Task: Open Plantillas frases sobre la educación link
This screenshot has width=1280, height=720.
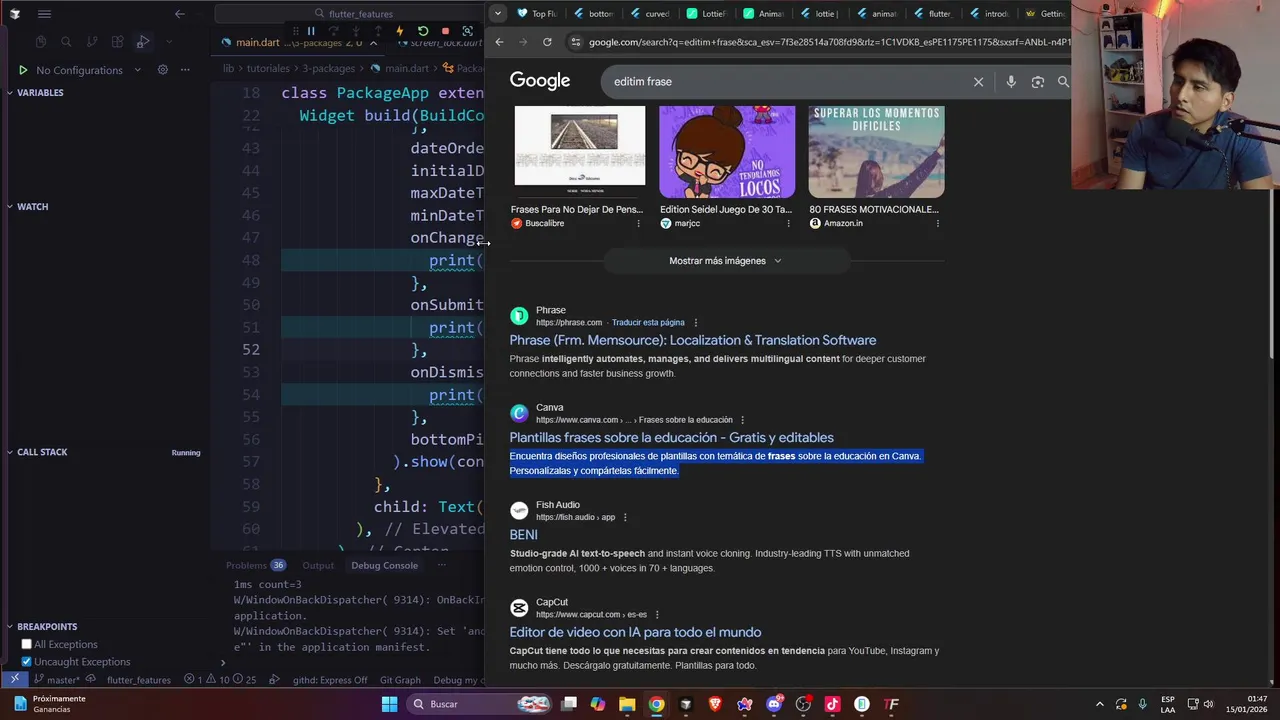Action: coord(671,438)
